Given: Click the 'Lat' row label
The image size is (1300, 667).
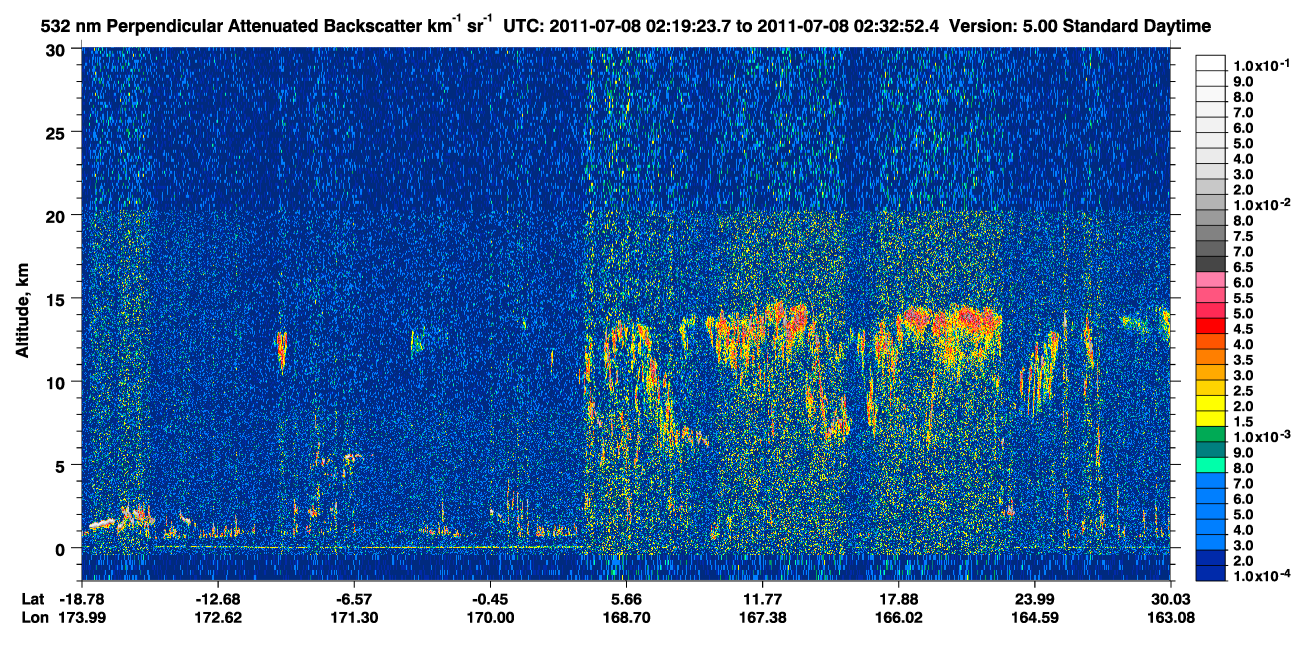Looking at the screenshot, I should [x=32, y=599].
